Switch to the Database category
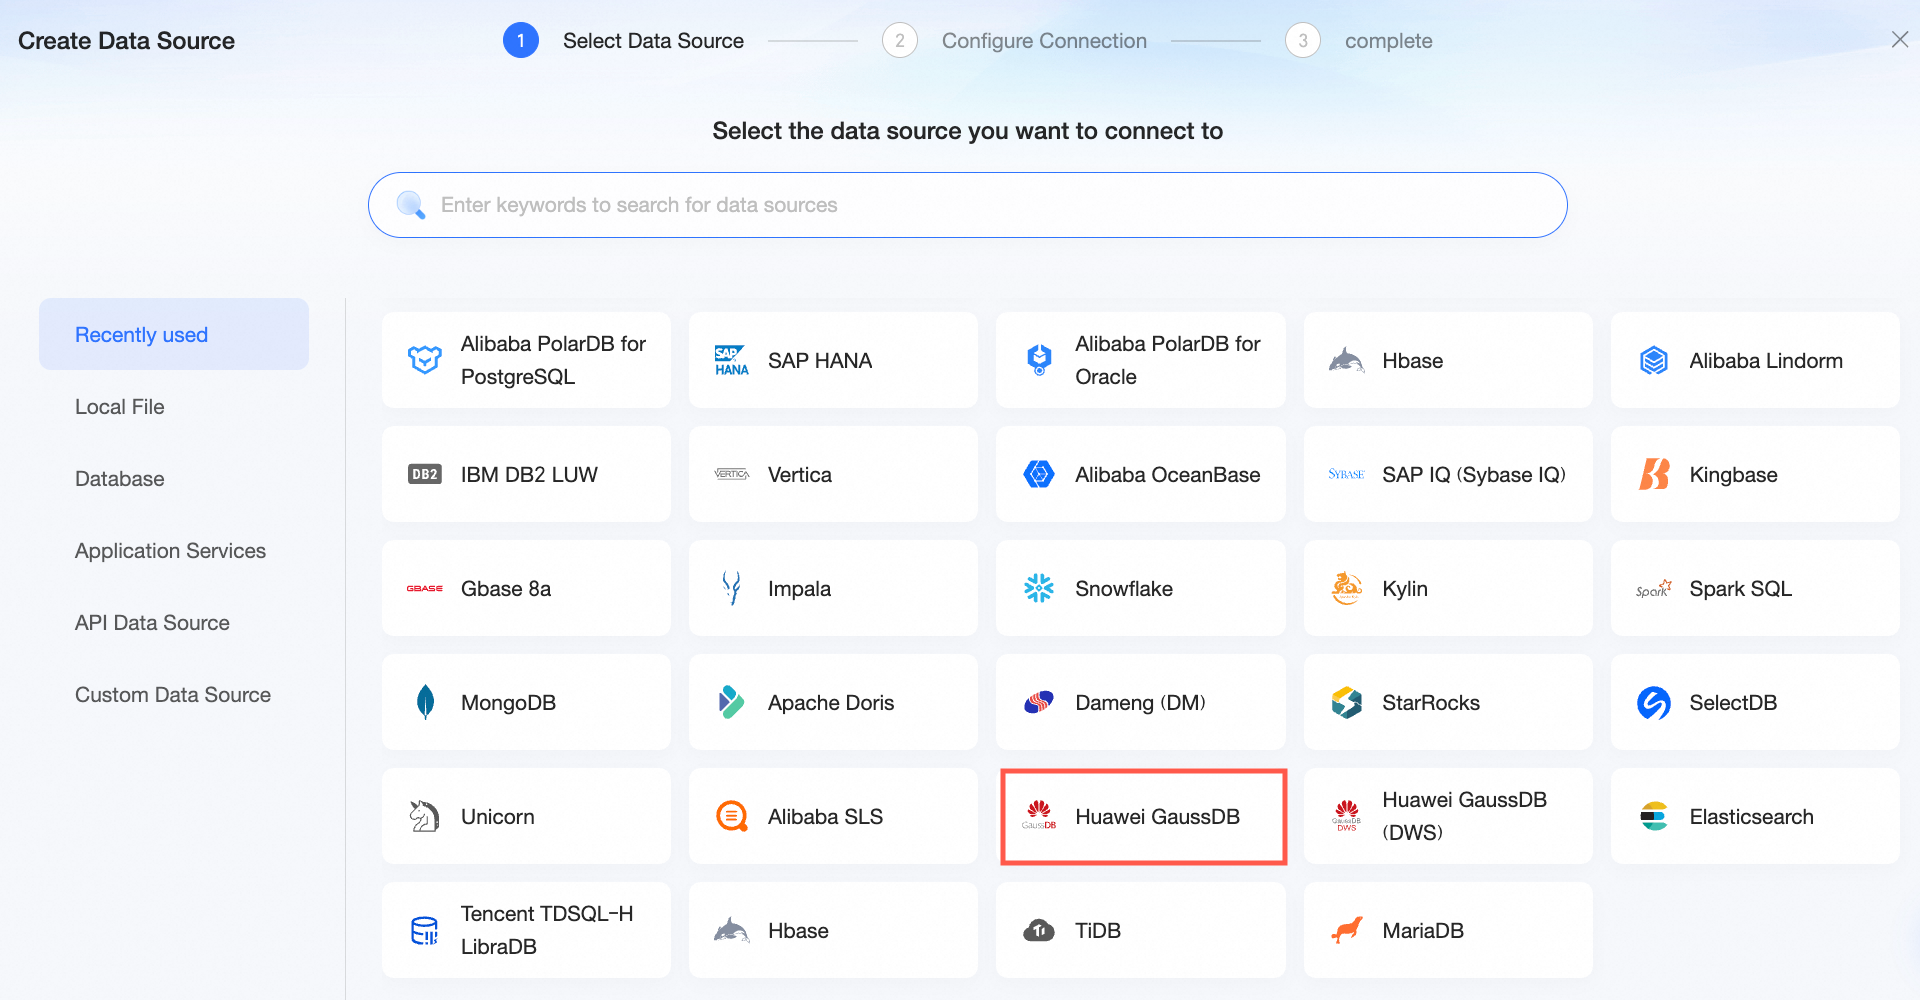 pyautogui.click(x=174, y=478)
